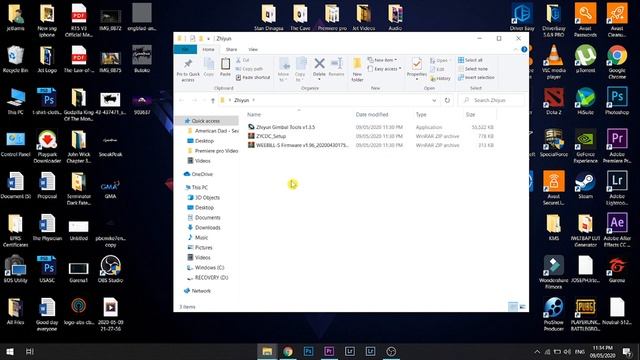640x360 pixels.
Task: Click the Search Zhiyun field
Action: (x=491, y=100)
